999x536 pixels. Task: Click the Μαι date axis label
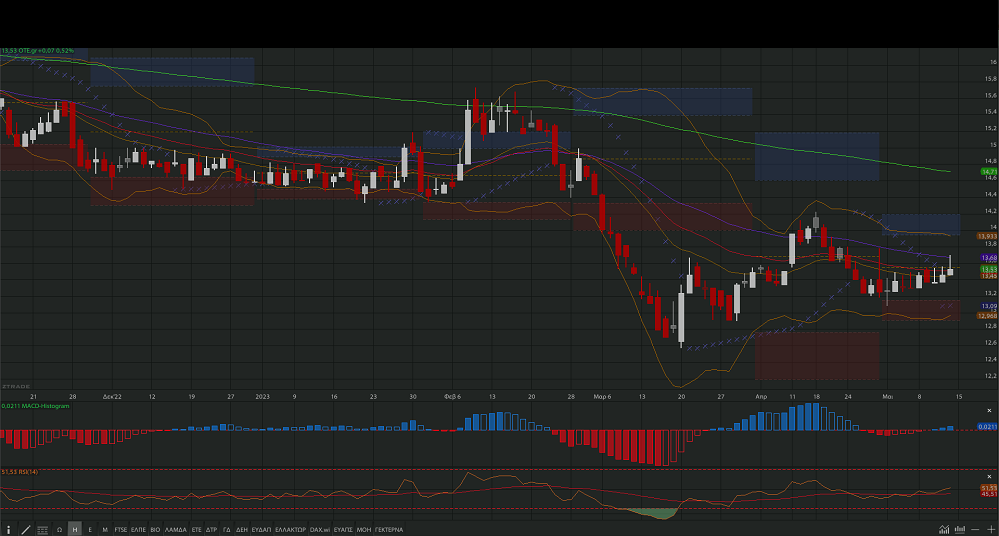click(x=888, y=396)
